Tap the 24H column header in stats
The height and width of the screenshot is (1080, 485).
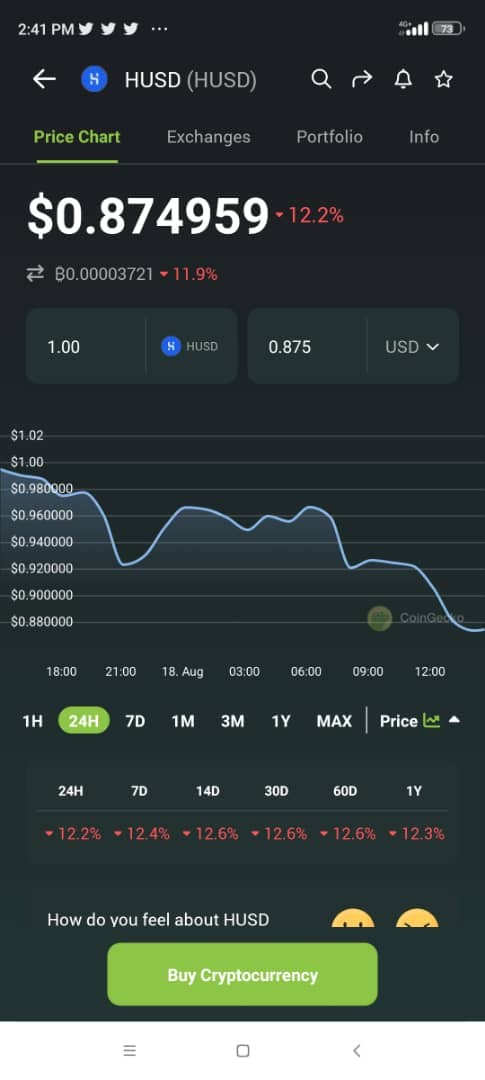point(70,791)
